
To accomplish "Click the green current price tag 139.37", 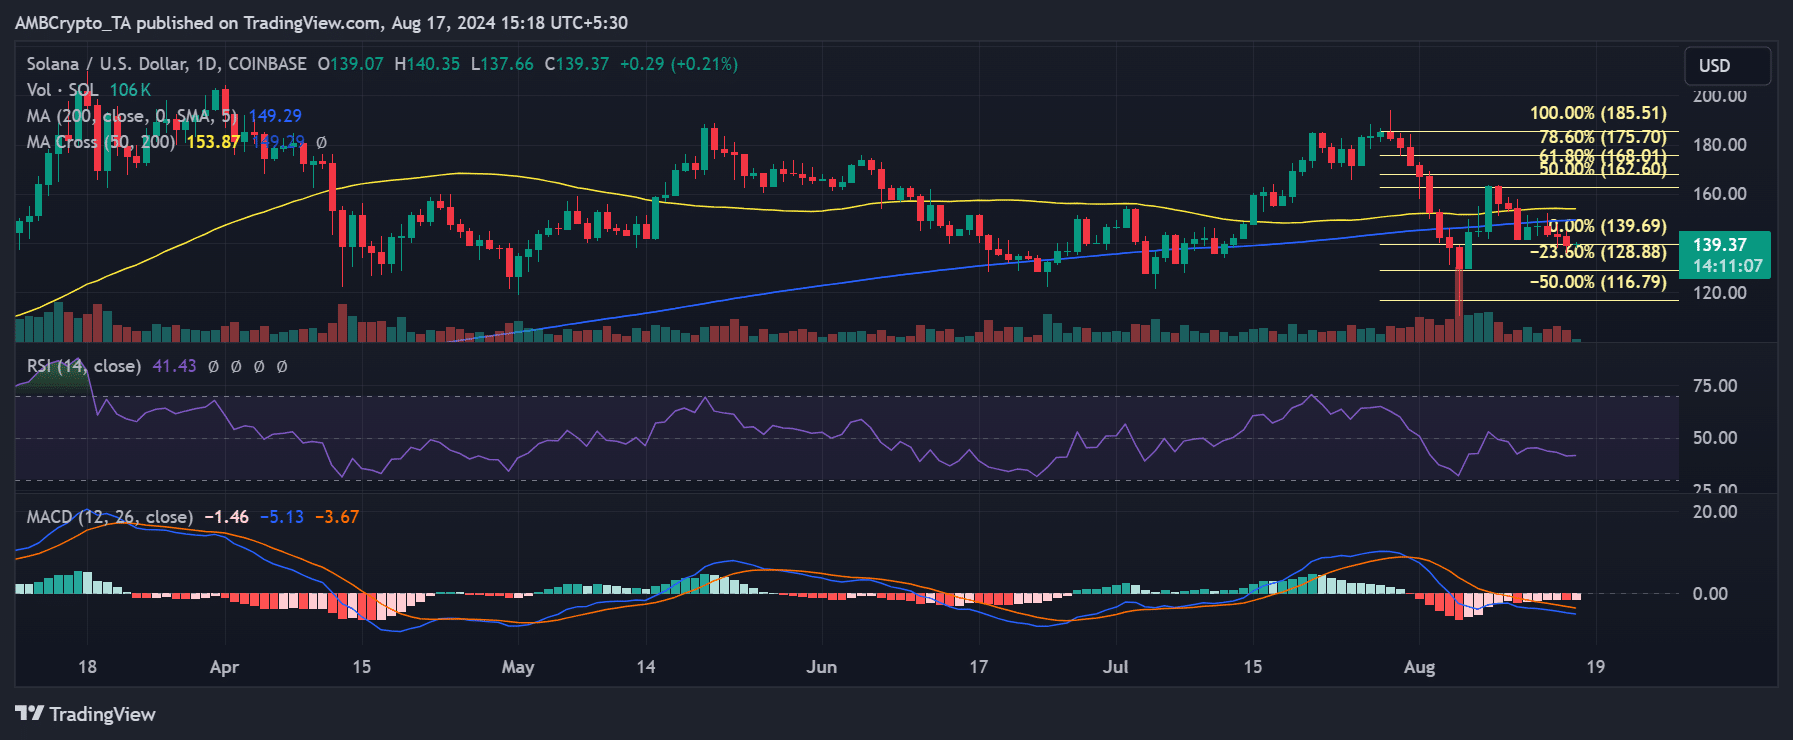I will tap(1720, 245).
